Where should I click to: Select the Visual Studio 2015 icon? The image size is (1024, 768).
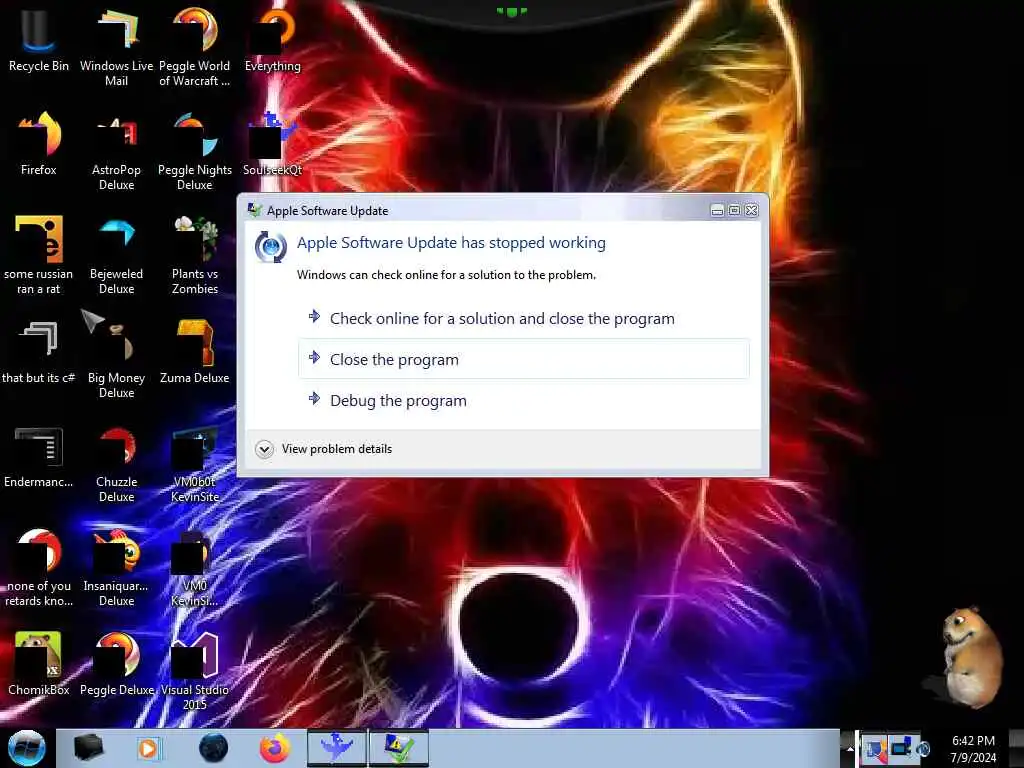point(195,669)
